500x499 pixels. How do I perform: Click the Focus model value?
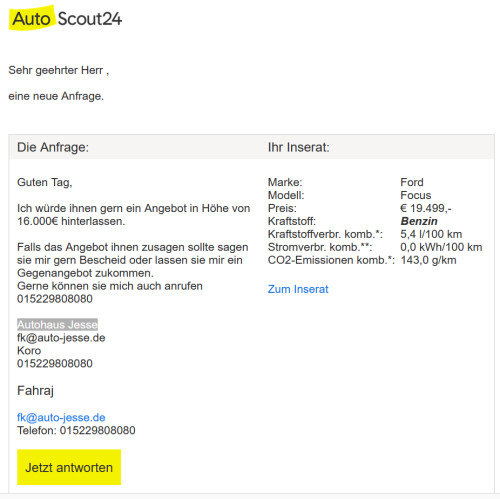coord(416,195)
